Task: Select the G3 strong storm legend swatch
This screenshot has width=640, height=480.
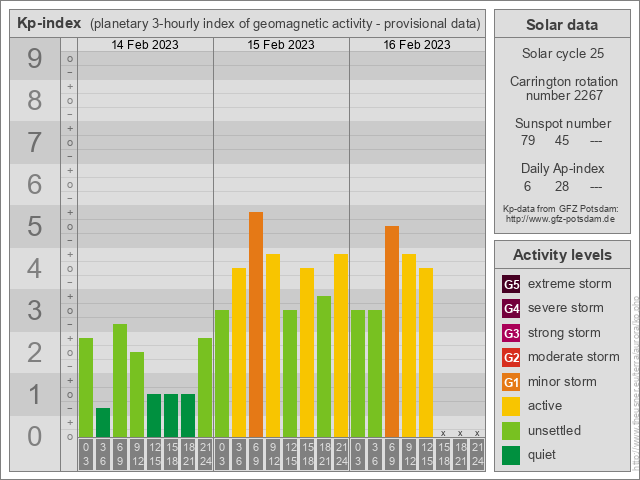Action: 511,333
